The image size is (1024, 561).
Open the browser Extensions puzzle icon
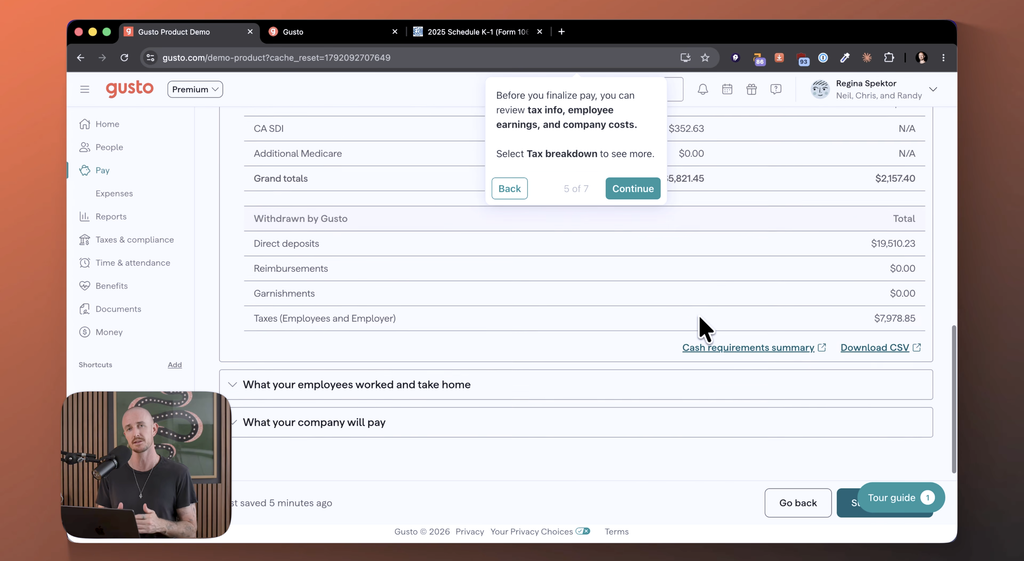click(x=889, y=57)
